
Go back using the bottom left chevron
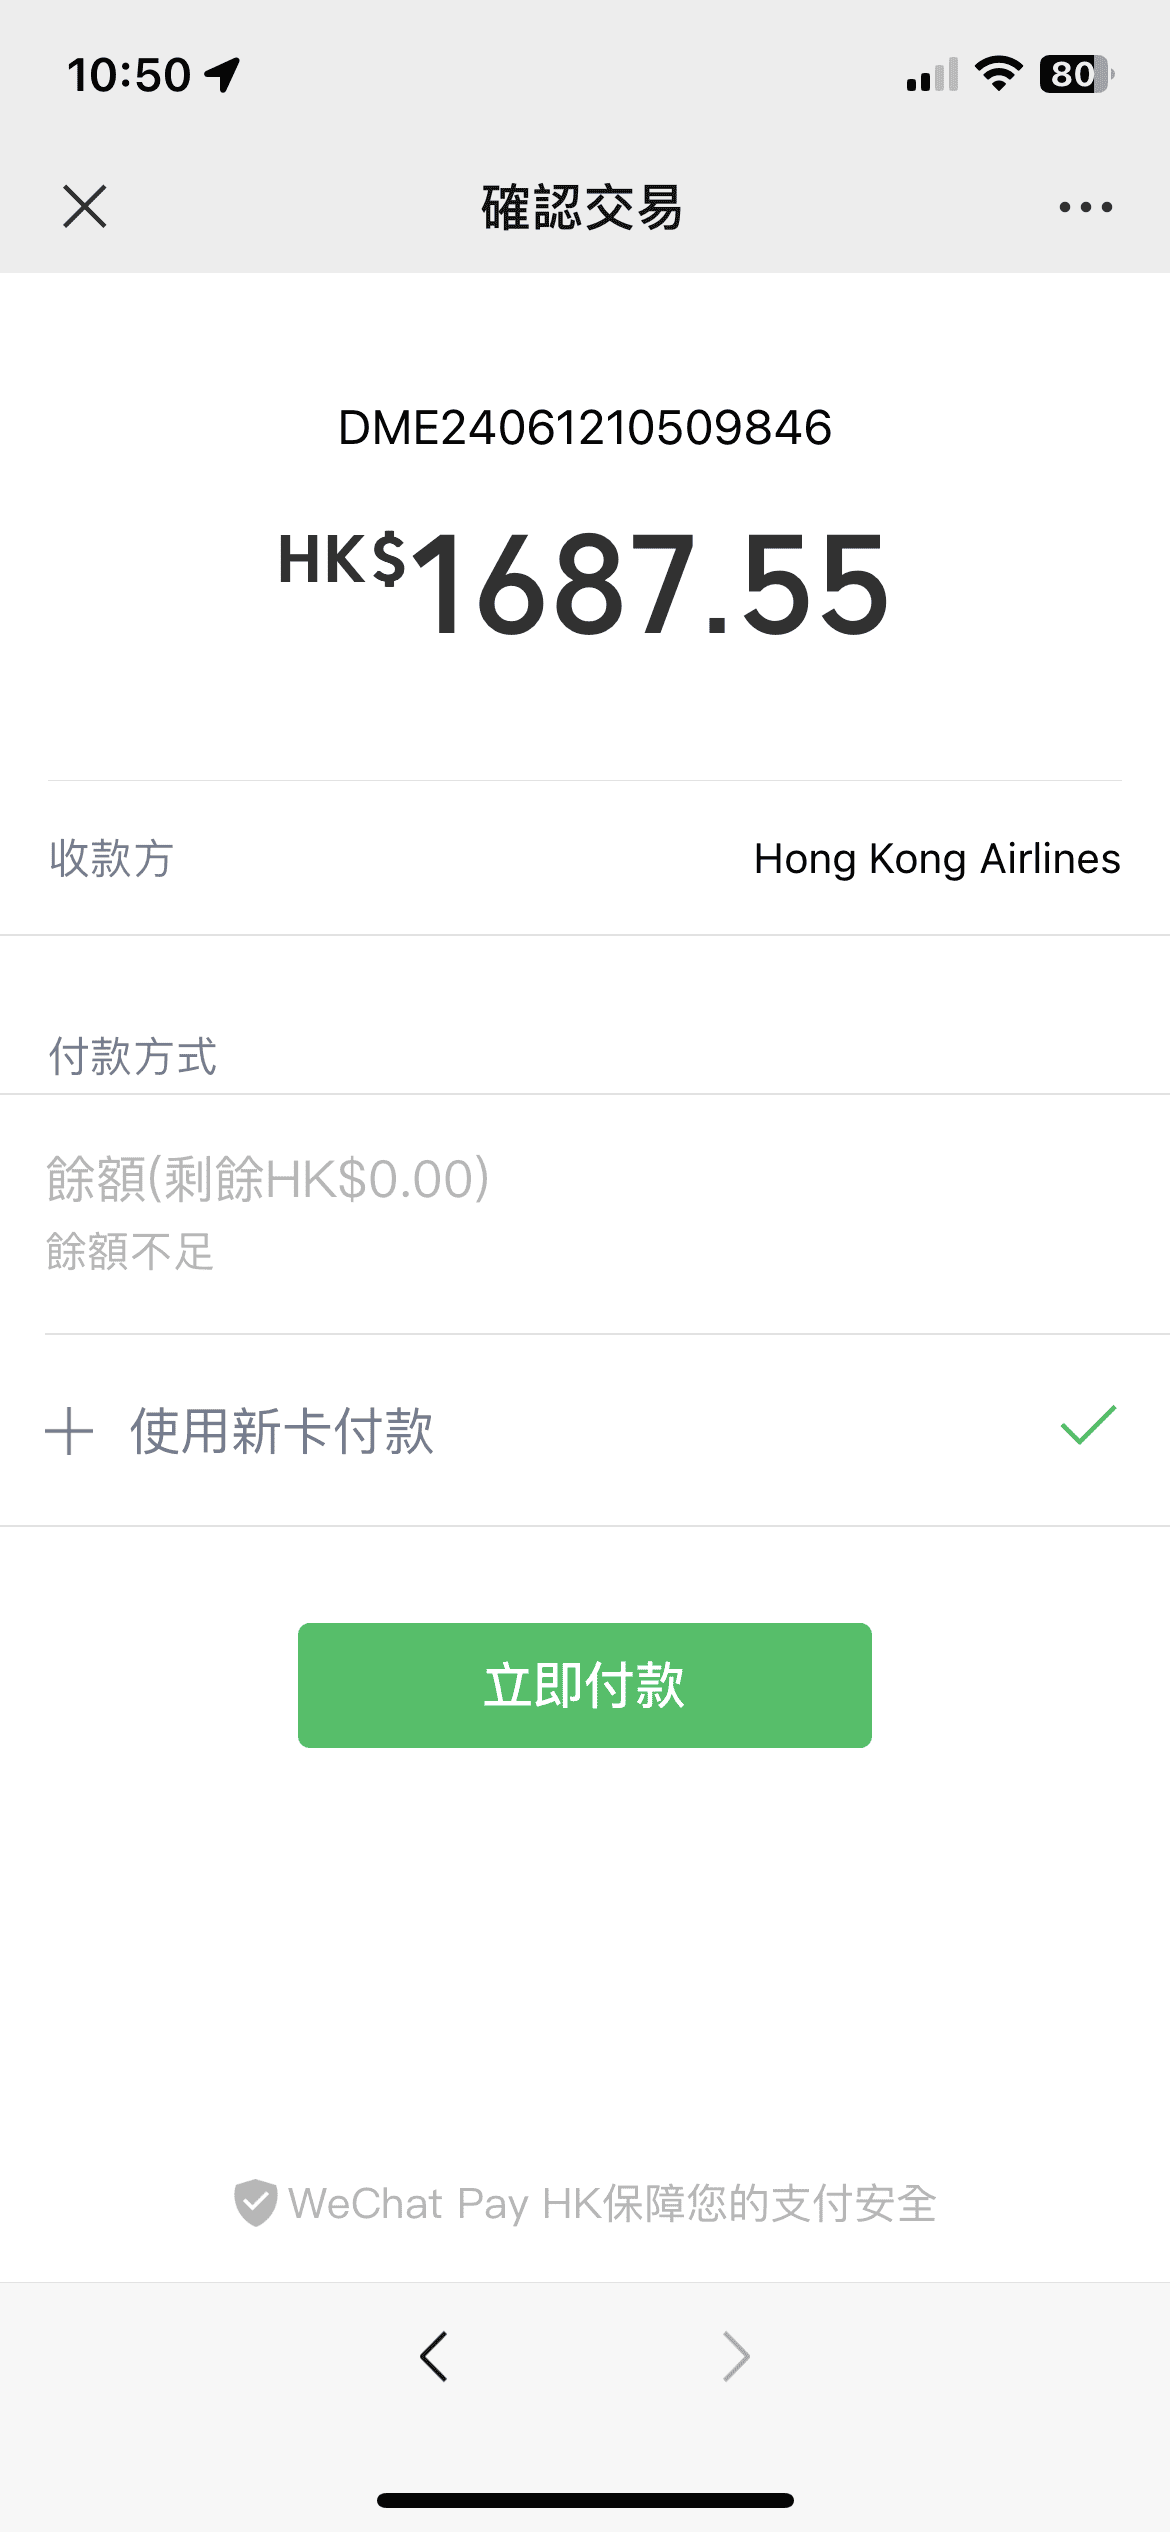click(434, 2357)
